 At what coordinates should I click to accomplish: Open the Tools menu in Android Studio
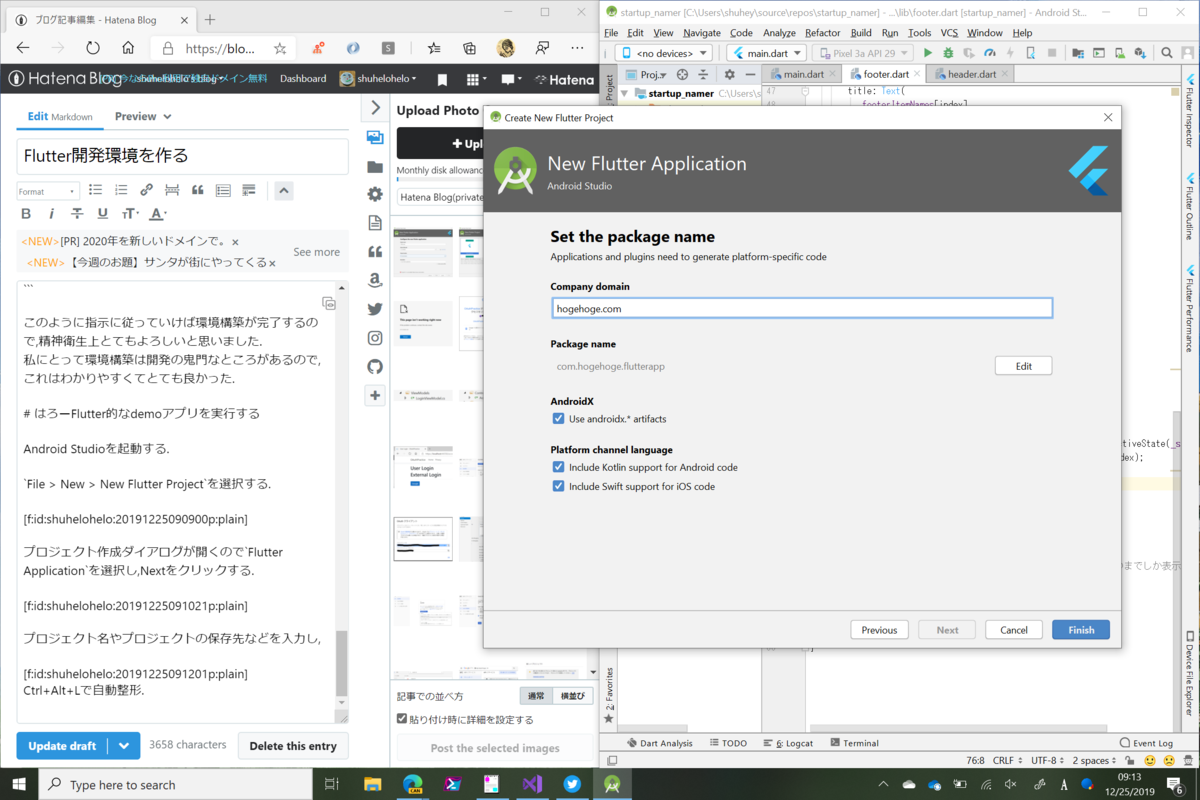click(x=920, y=33)
